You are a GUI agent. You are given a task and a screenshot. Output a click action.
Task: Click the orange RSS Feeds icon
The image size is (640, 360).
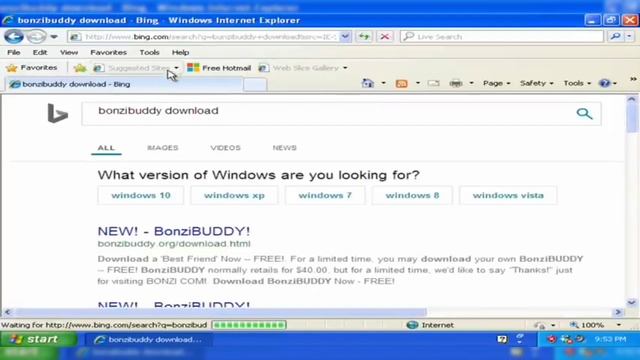(x=402, y=83)
